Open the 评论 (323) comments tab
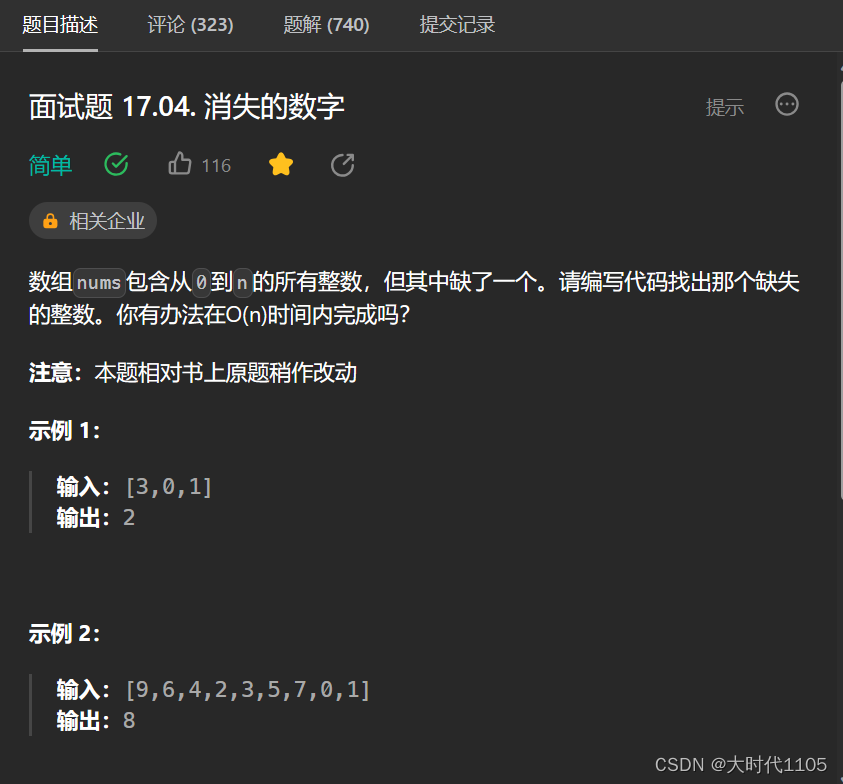The width and height of the screenshot is (843, 784). point(190,25)
